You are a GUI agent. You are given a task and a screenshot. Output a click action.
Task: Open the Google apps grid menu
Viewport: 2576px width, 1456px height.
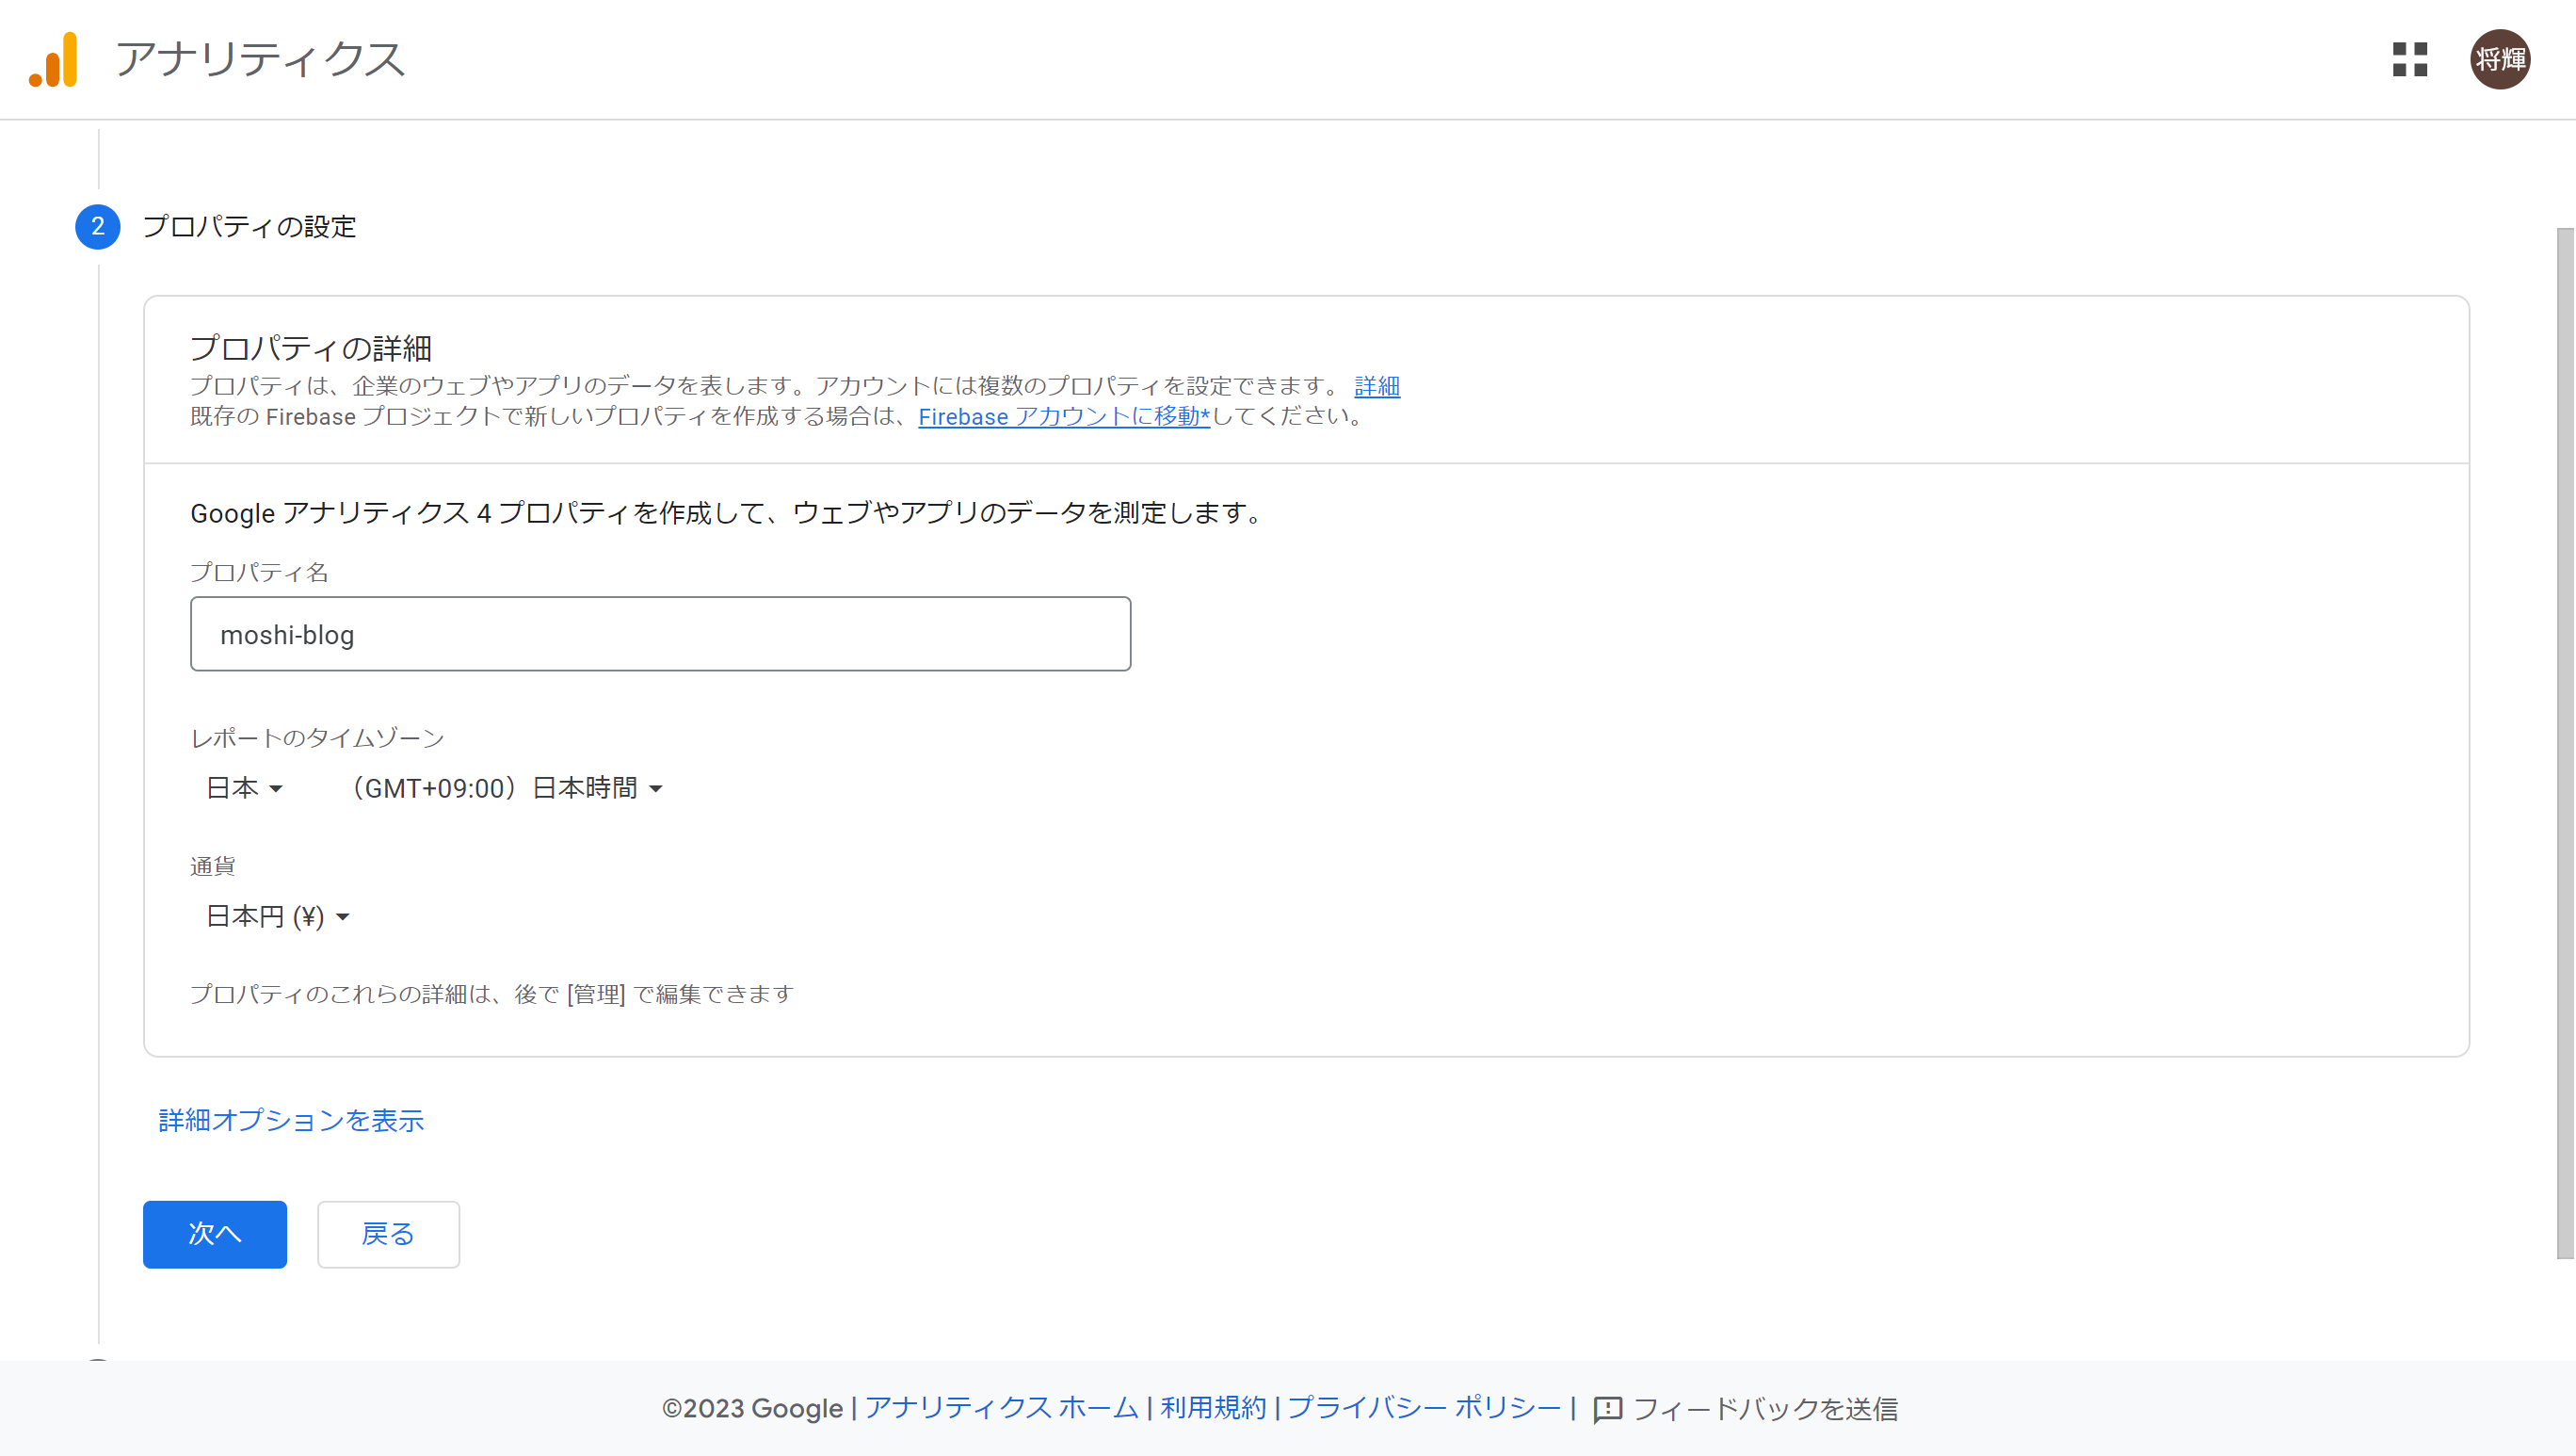click(x=2411, y=60)
